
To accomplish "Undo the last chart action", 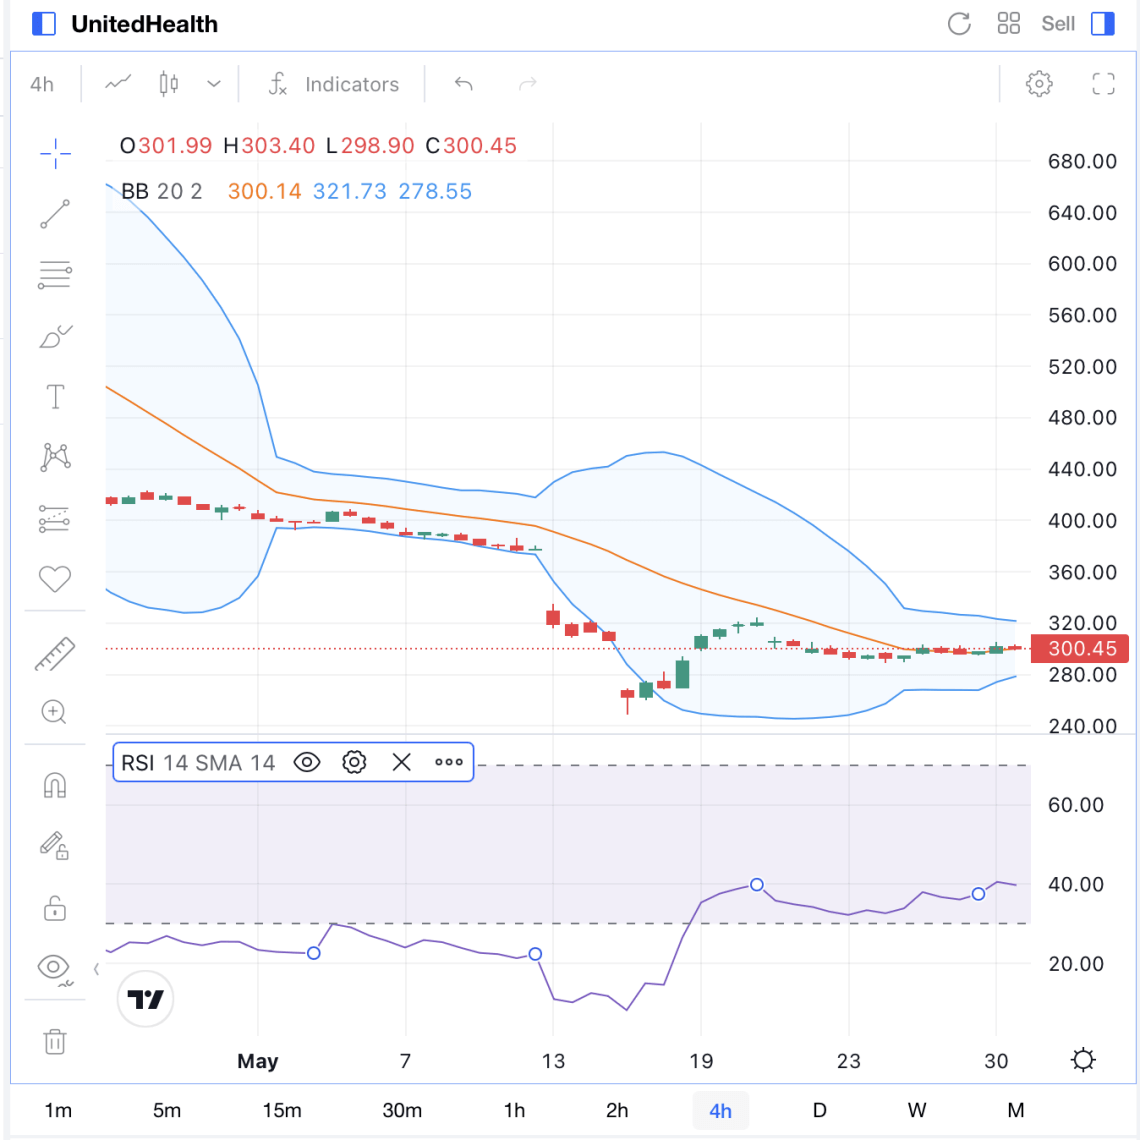I will point(464,84).
